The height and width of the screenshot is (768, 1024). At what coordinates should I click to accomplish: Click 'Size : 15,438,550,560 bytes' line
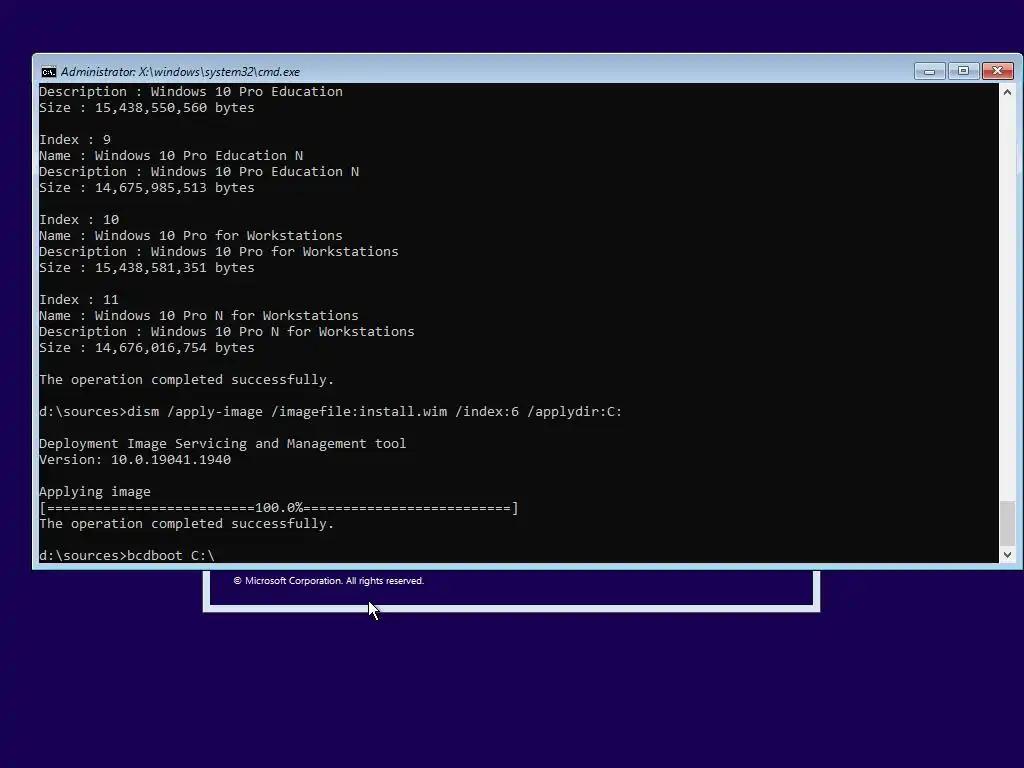coord(147,107)
